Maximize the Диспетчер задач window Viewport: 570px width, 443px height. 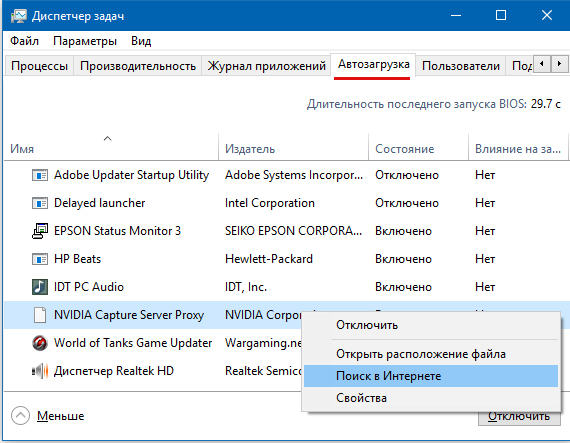click(501, 15)
